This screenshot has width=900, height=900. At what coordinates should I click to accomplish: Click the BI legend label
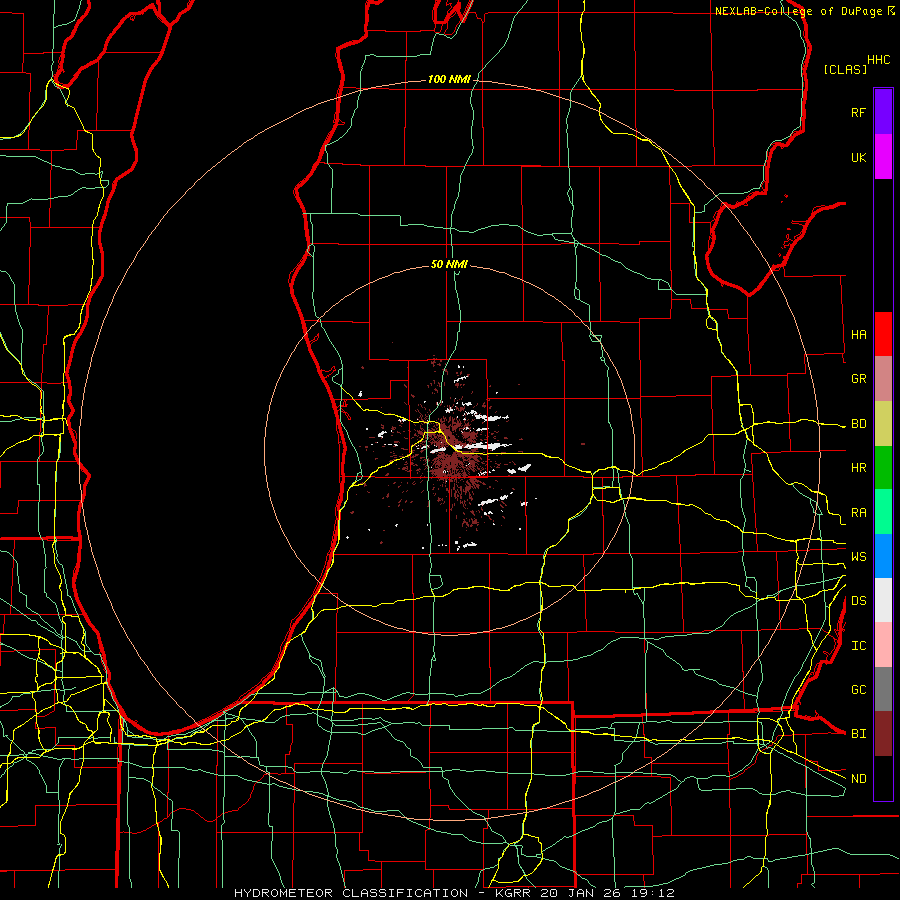[858, 734]
